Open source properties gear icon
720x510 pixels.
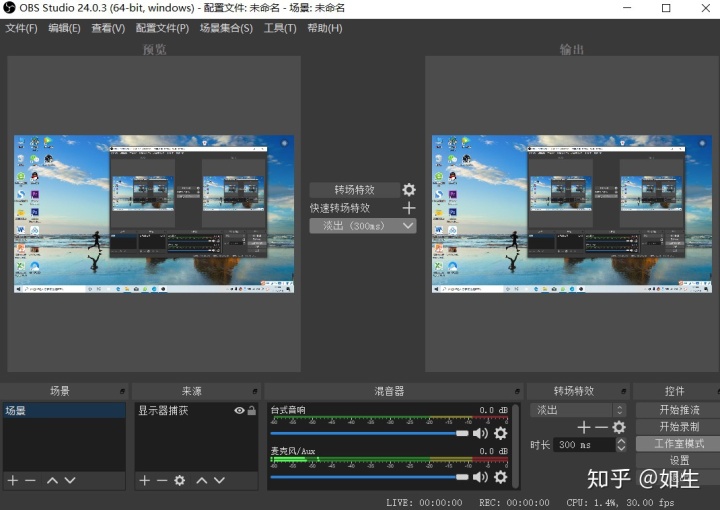pos(180,480)
